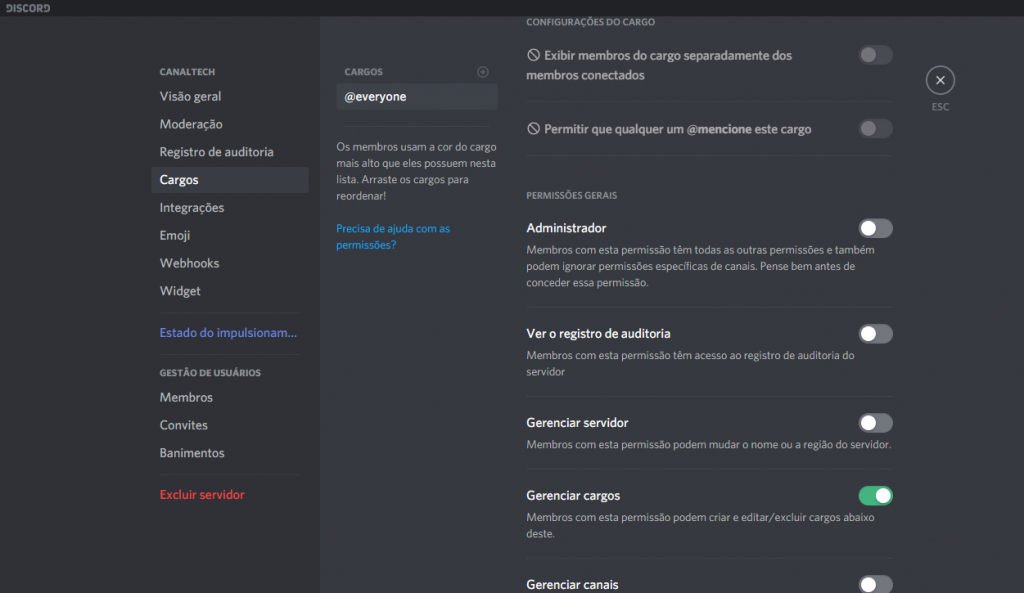Open Moderação settings page
Viewport: 1024px width, 593px height.
coord(230,124)
